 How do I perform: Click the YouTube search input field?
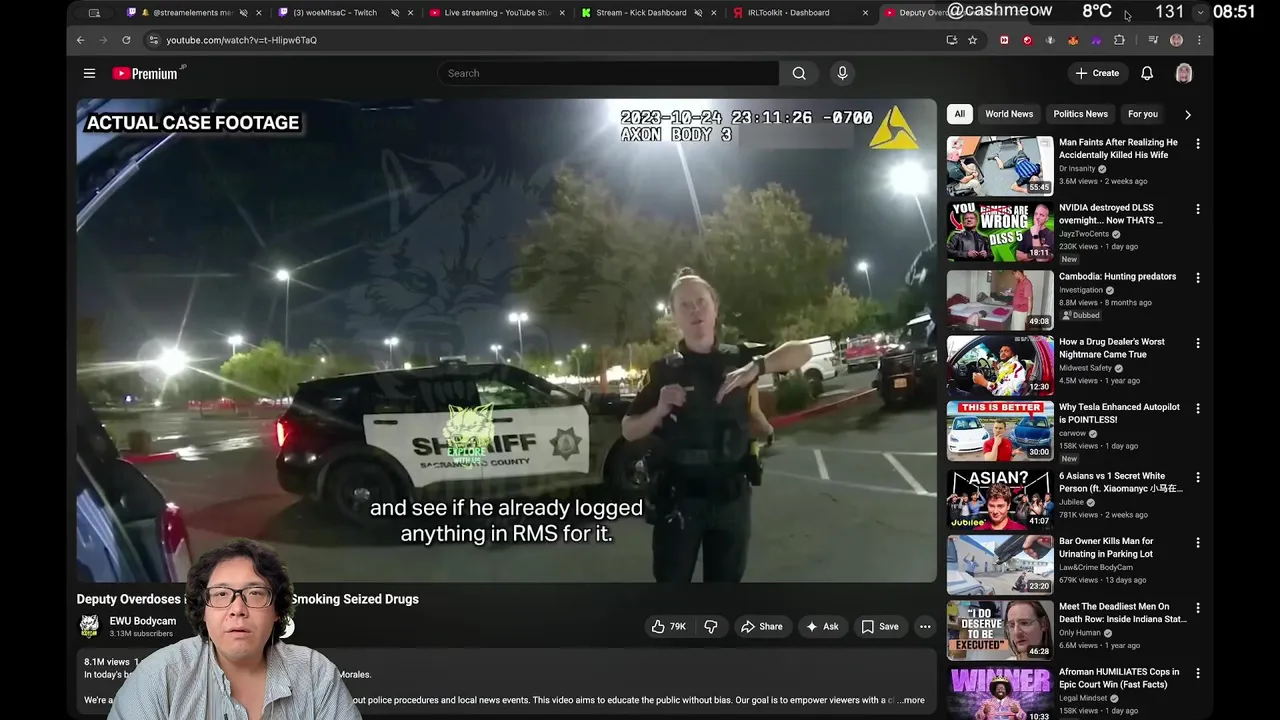(x=608, y=73)
